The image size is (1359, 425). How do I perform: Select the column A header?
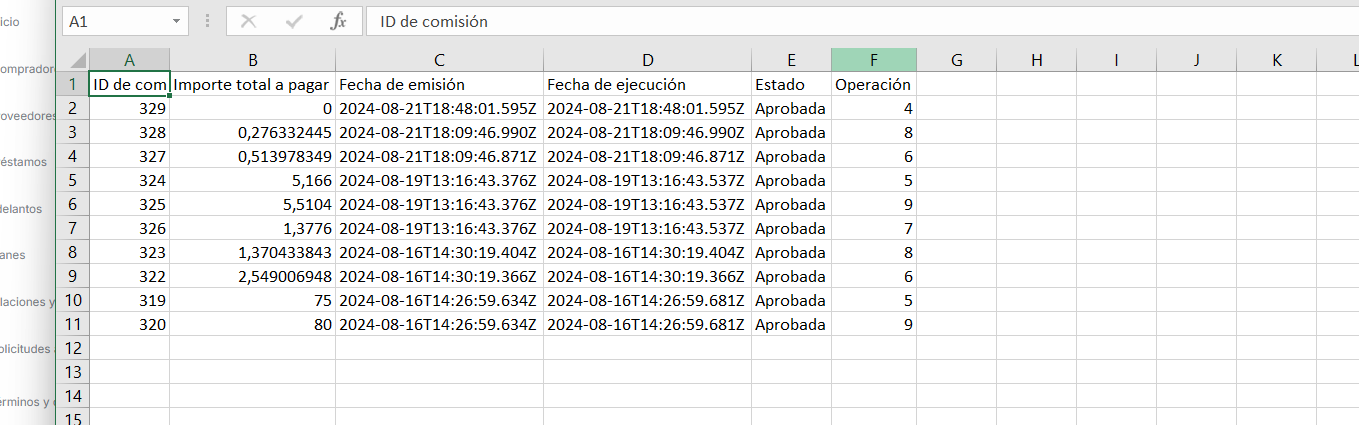click(x=129, y=60)
